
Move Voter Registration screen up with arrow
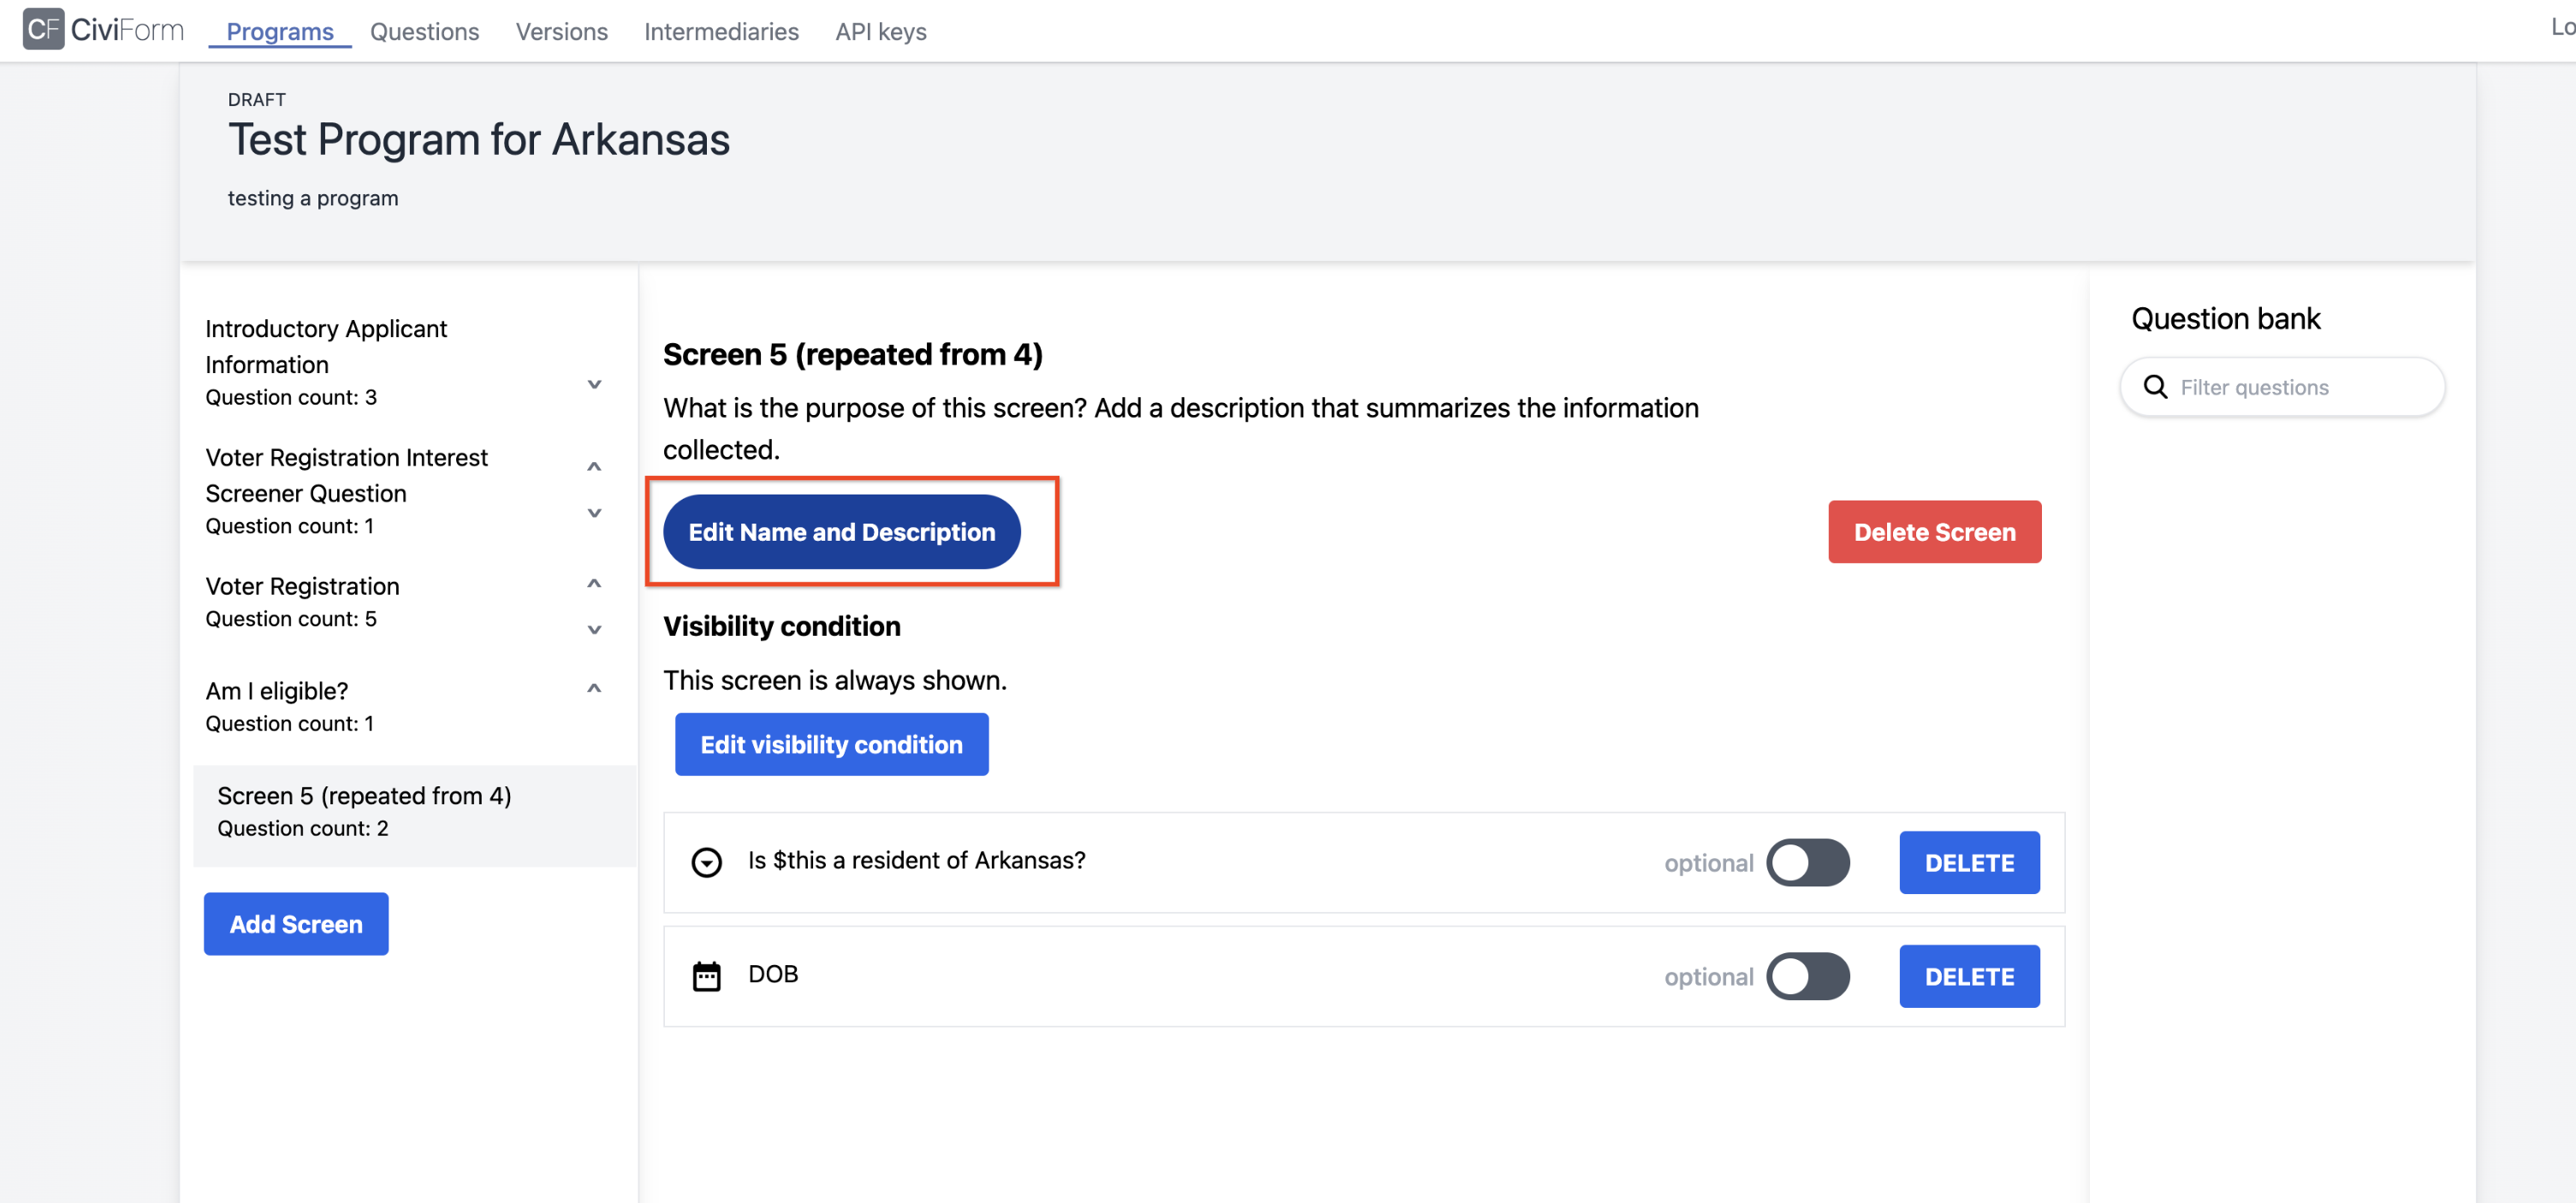pos(594,584)
